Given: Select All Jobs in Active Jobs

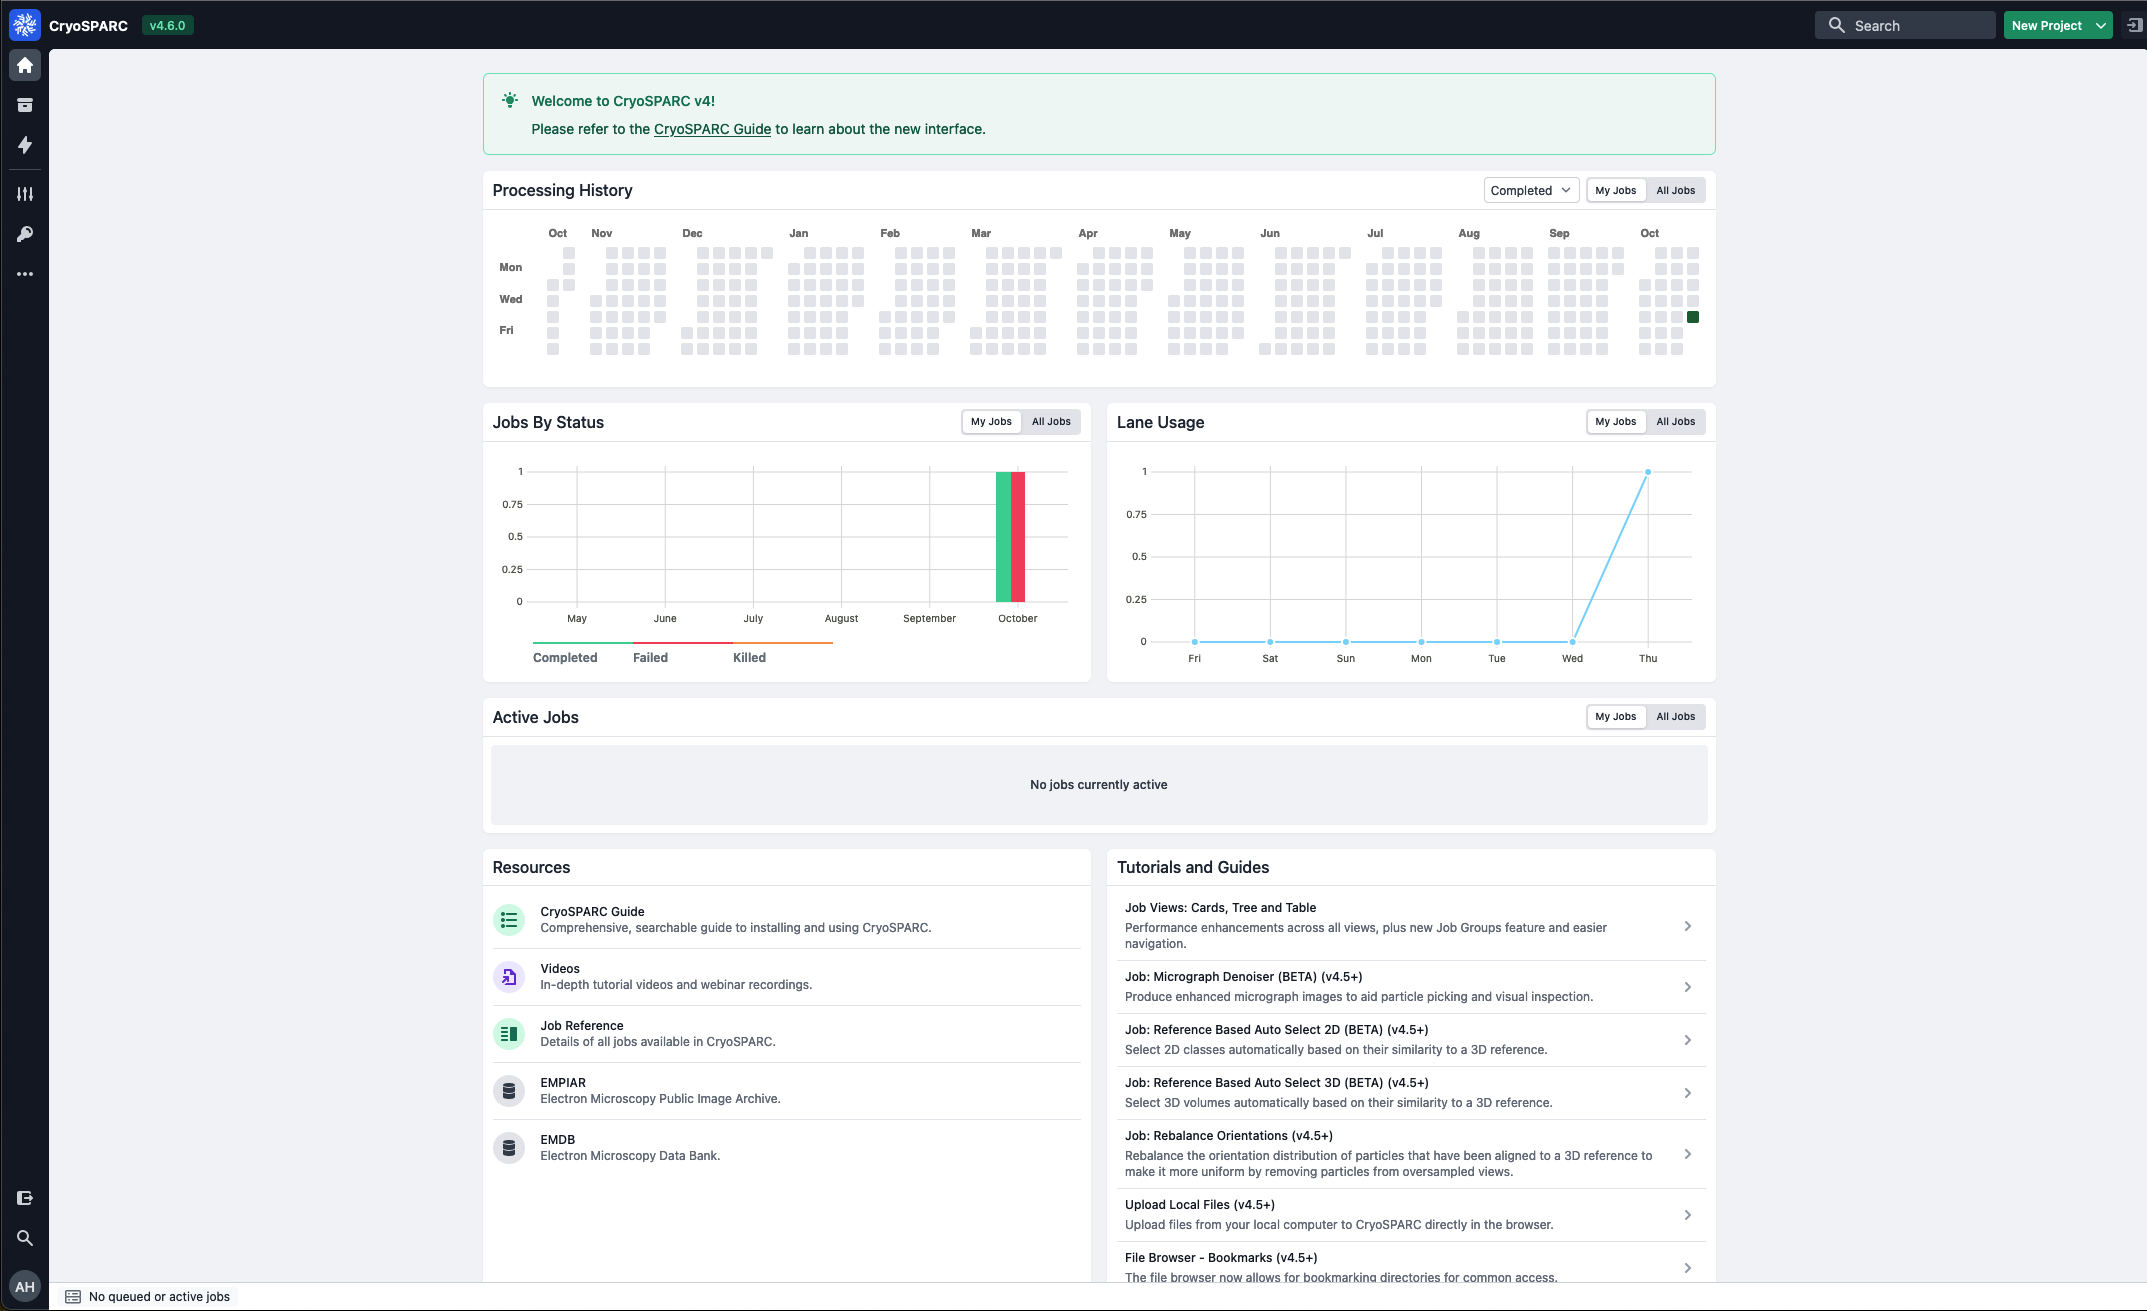Looking at the screenshot, I should point(1676,717).
